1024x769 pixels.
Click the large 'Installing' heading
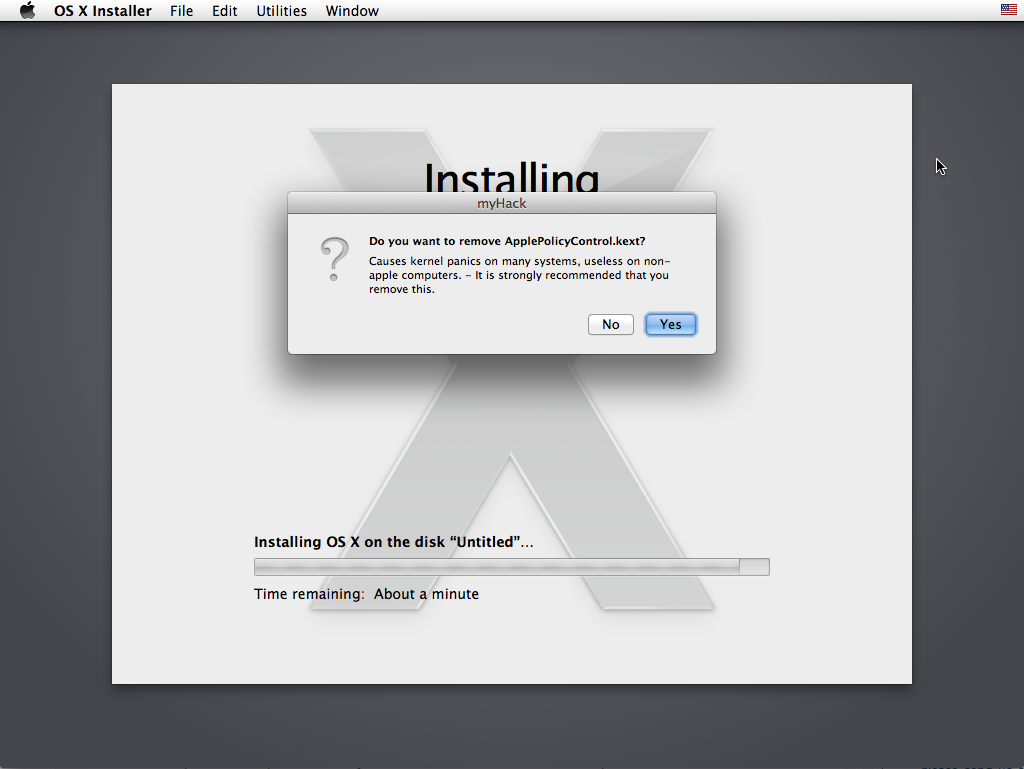tap(511, 176)
